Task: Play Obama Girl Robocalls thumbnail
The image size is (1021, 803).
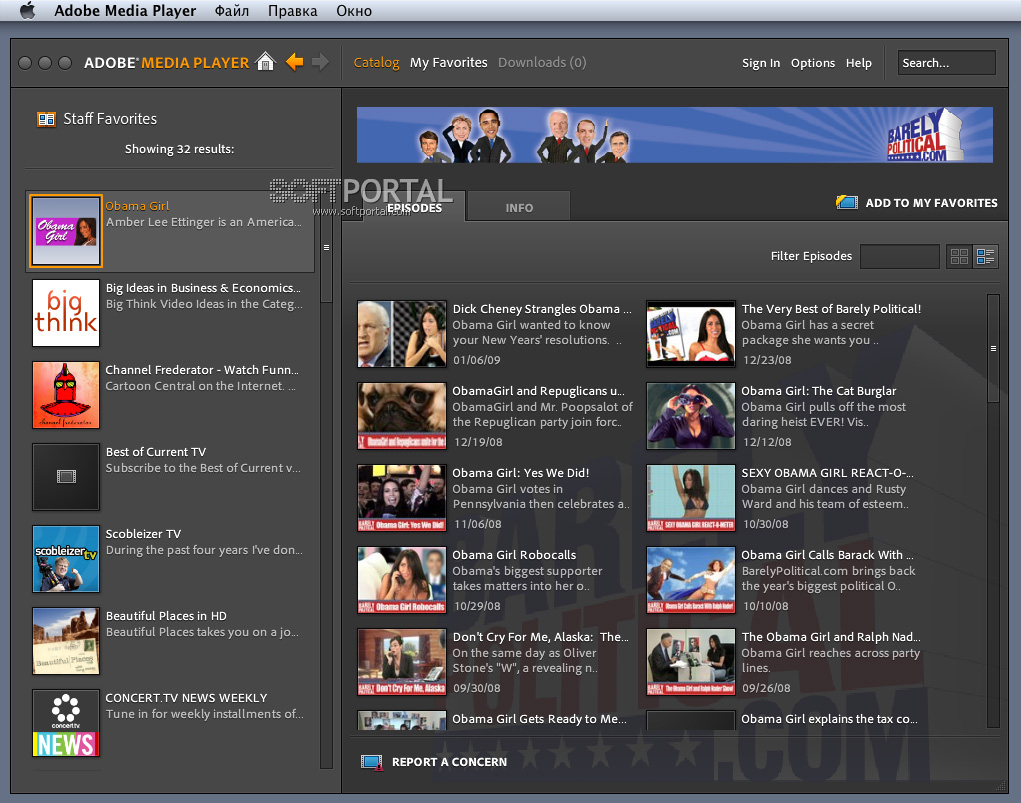Action: point(402,580)
